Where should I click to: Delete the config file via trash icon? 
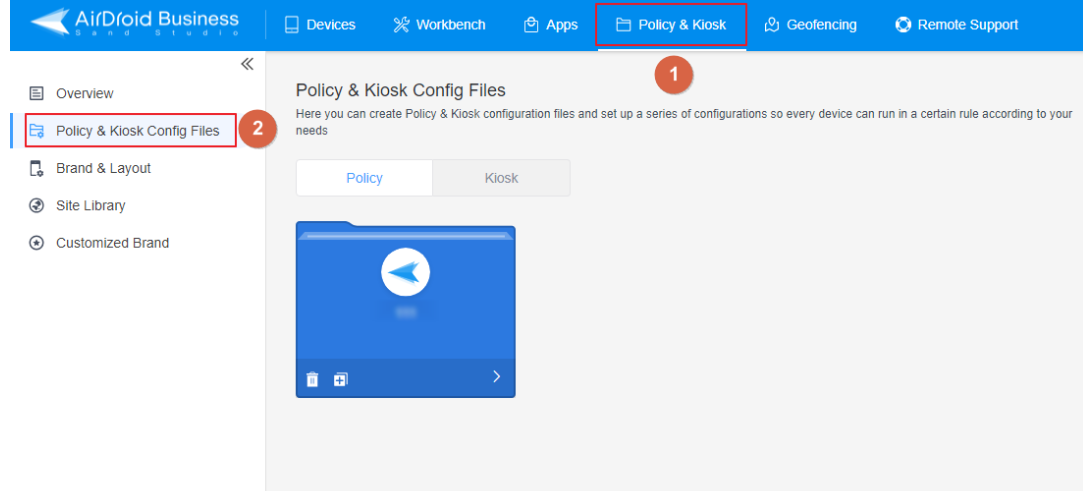pos(312,379)
